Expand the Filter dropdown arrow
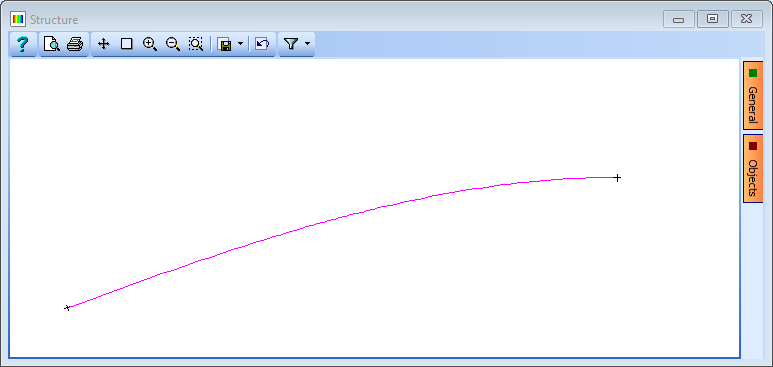Viewport: 773px width, 367px height. [308, 44]
